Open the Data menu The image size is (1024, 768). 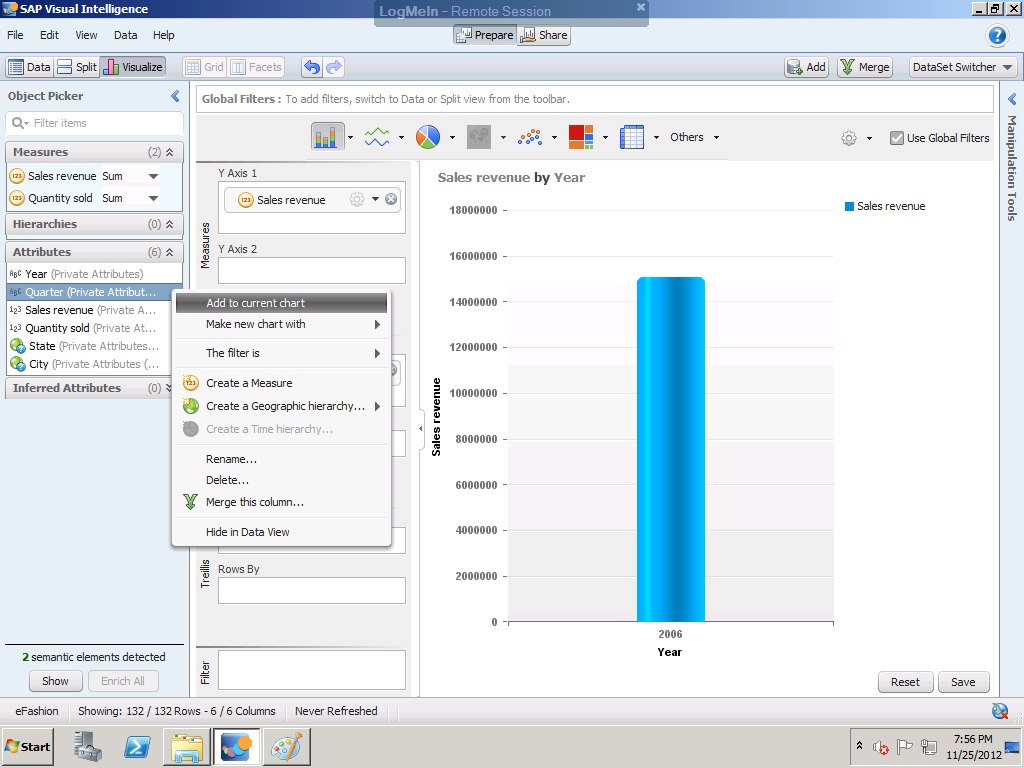125,35
